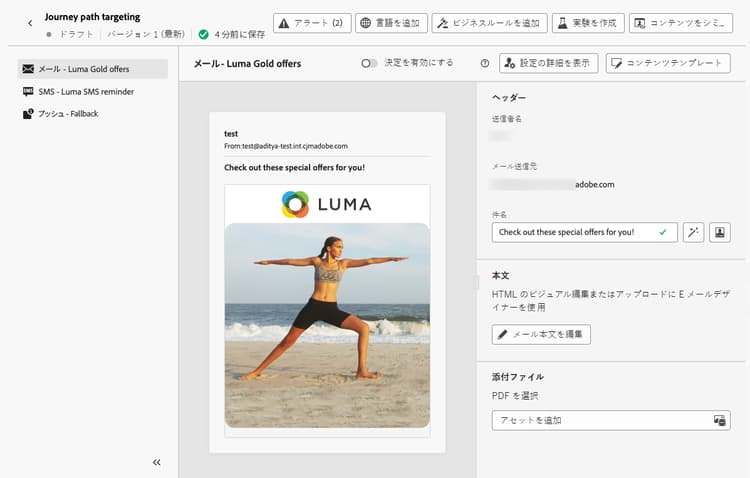Click the ドラフト draft status label
Viewport: 750px width, 478px height.
pos(76,34)
